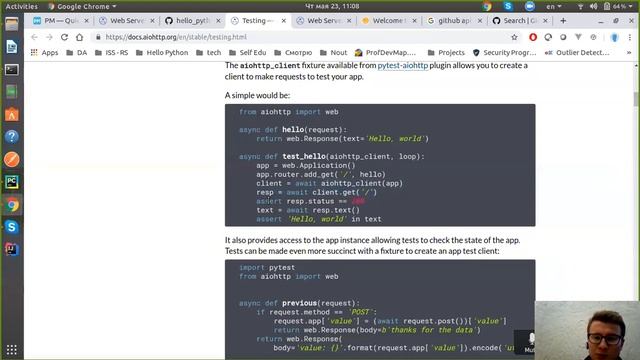Reload the aiohttp testing page
This screenshot has width=640, height=360.
(x=64, y=37)
